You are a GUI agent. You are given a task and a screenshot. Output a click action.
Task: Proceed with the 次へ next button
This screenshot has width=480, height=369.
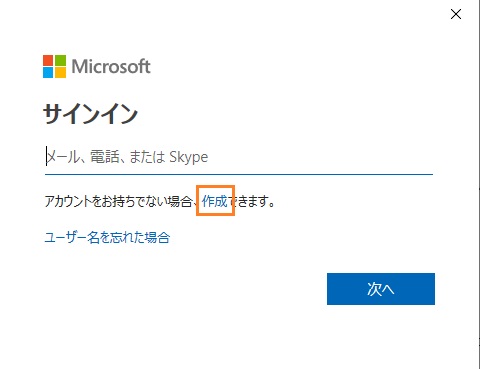[x=381, y=289]
